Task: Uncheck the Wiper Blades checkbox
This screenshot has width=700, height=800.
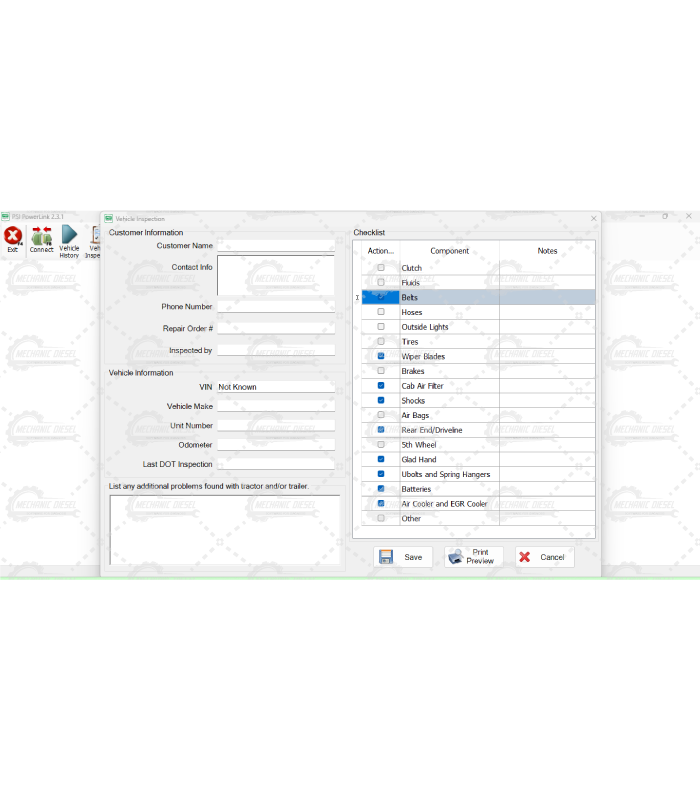Action: [x=381, y=356]
